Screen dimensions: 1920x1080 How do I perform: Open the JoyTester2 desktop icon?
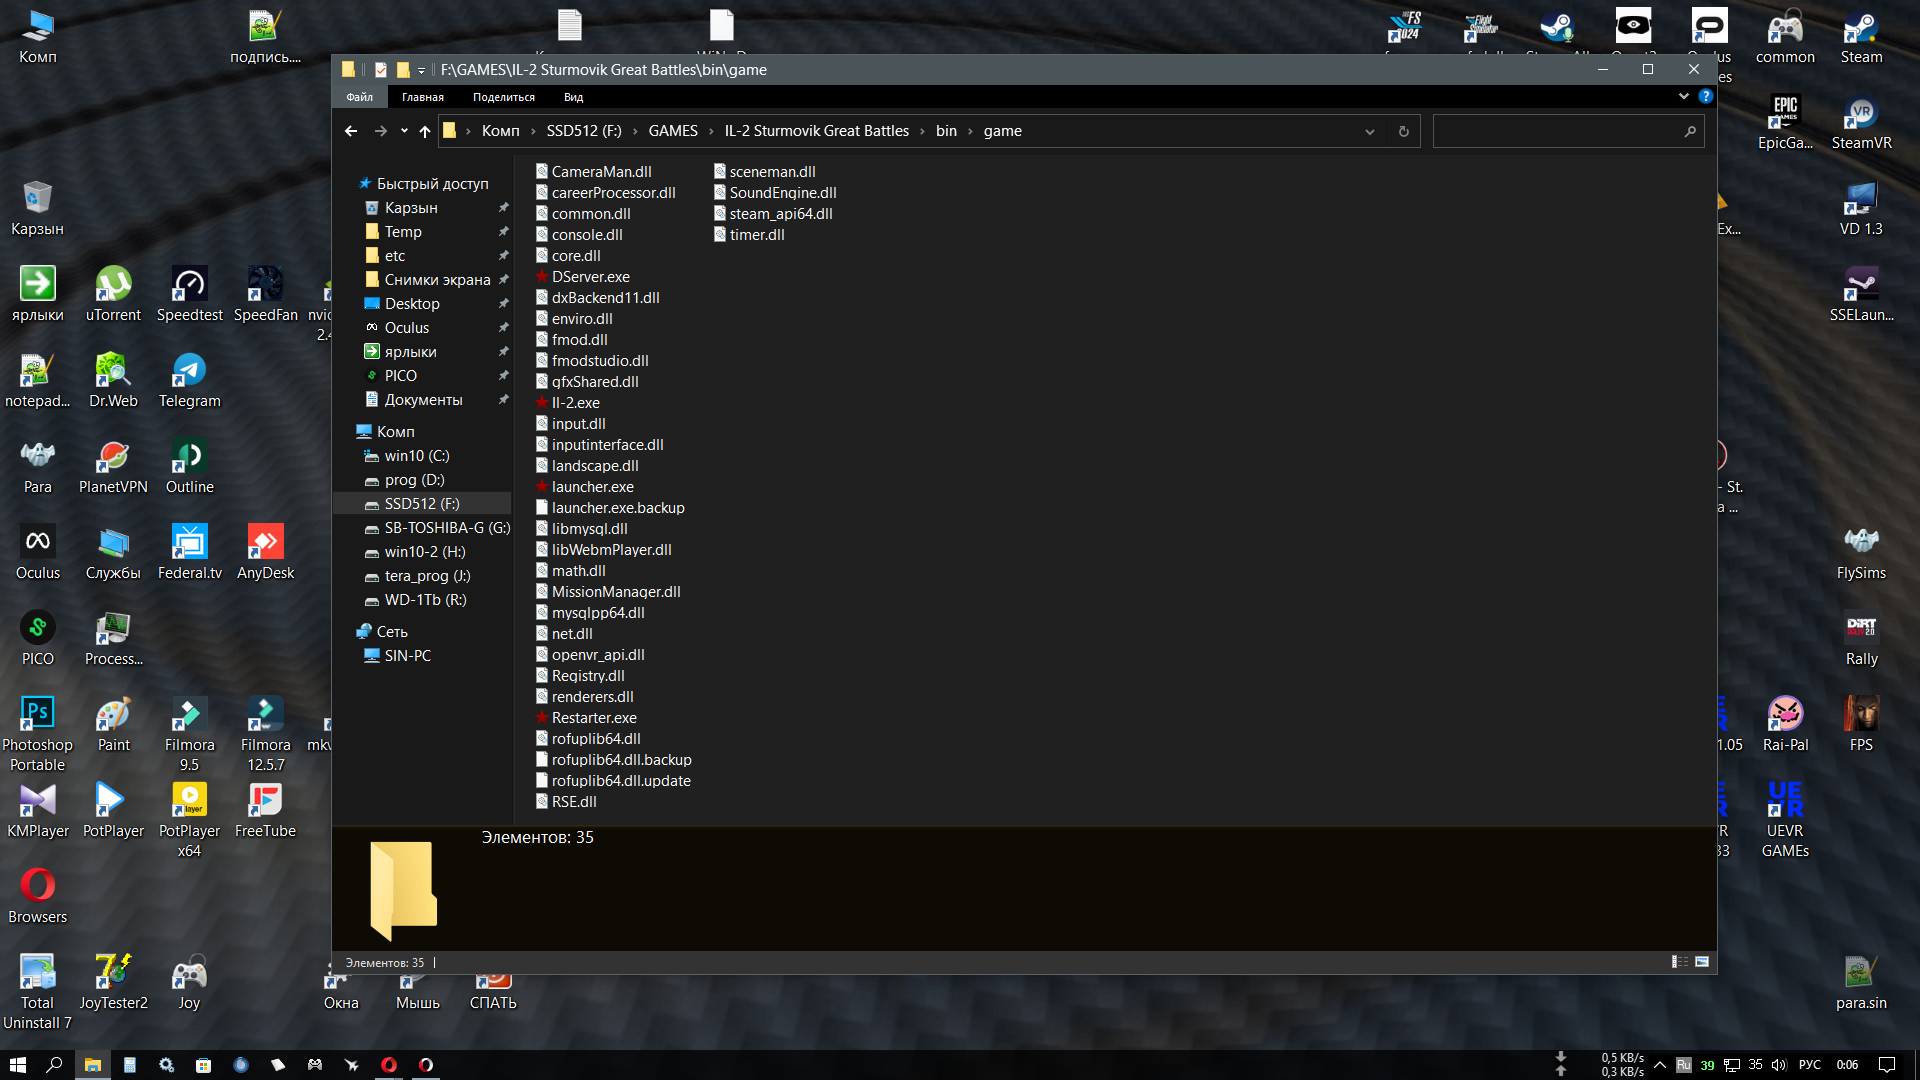pos(113,983)
